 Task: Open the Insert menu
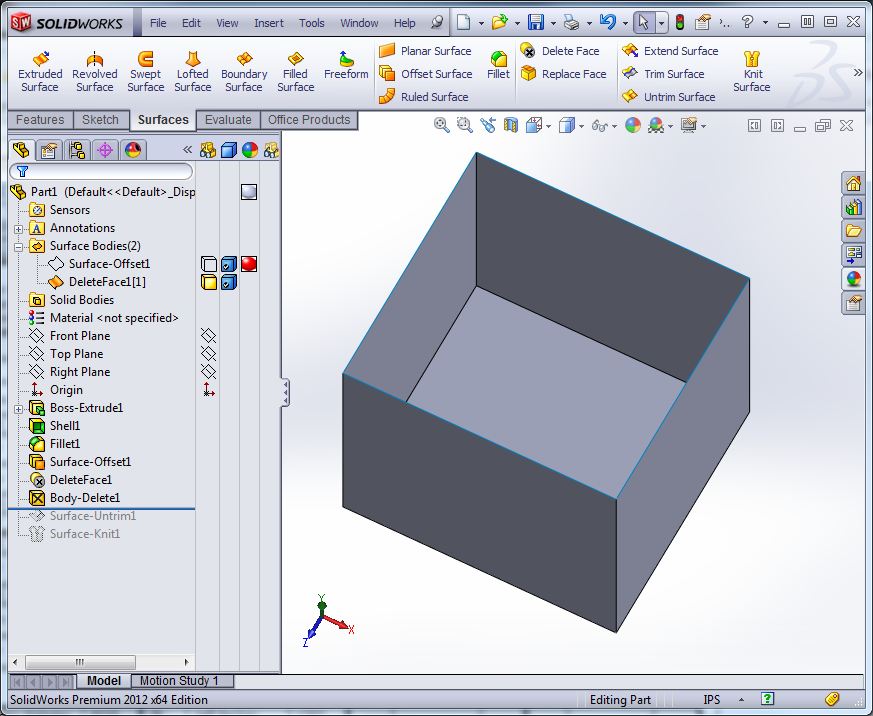(268, 23)
